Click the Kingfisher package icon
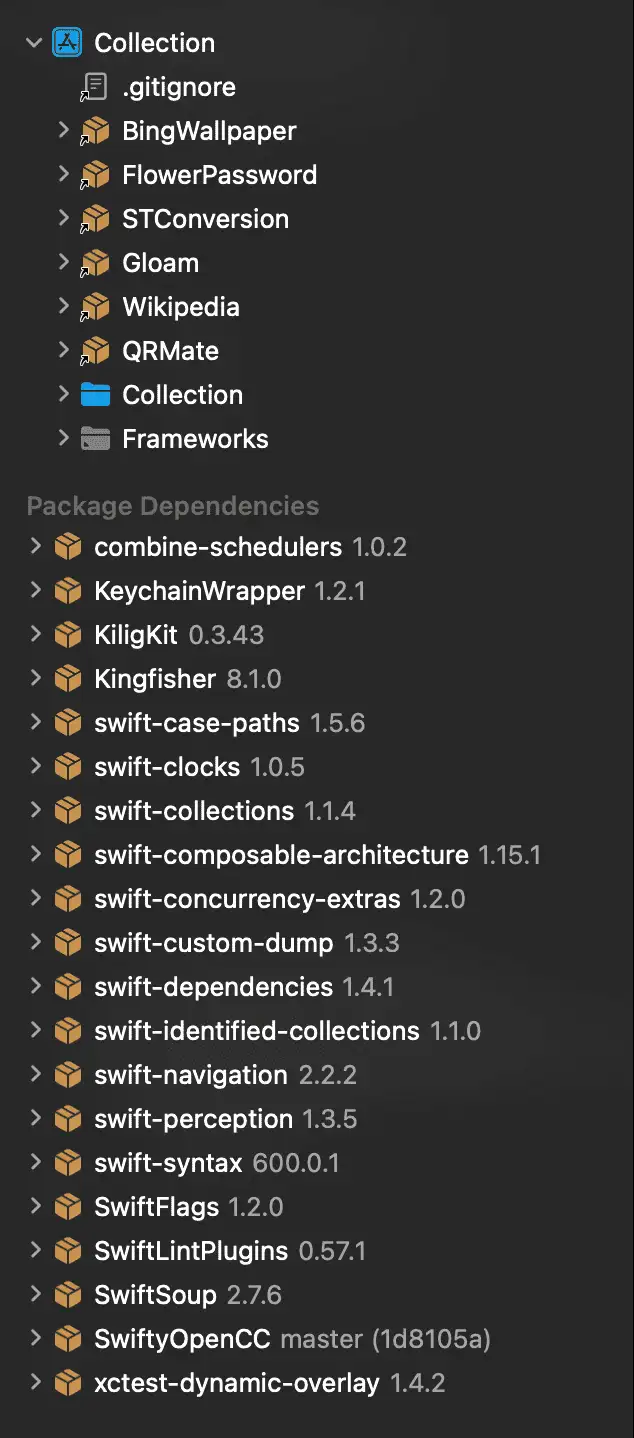This screenshot has width=634, height=1438. pyautogui.click(x=68, y=679)
